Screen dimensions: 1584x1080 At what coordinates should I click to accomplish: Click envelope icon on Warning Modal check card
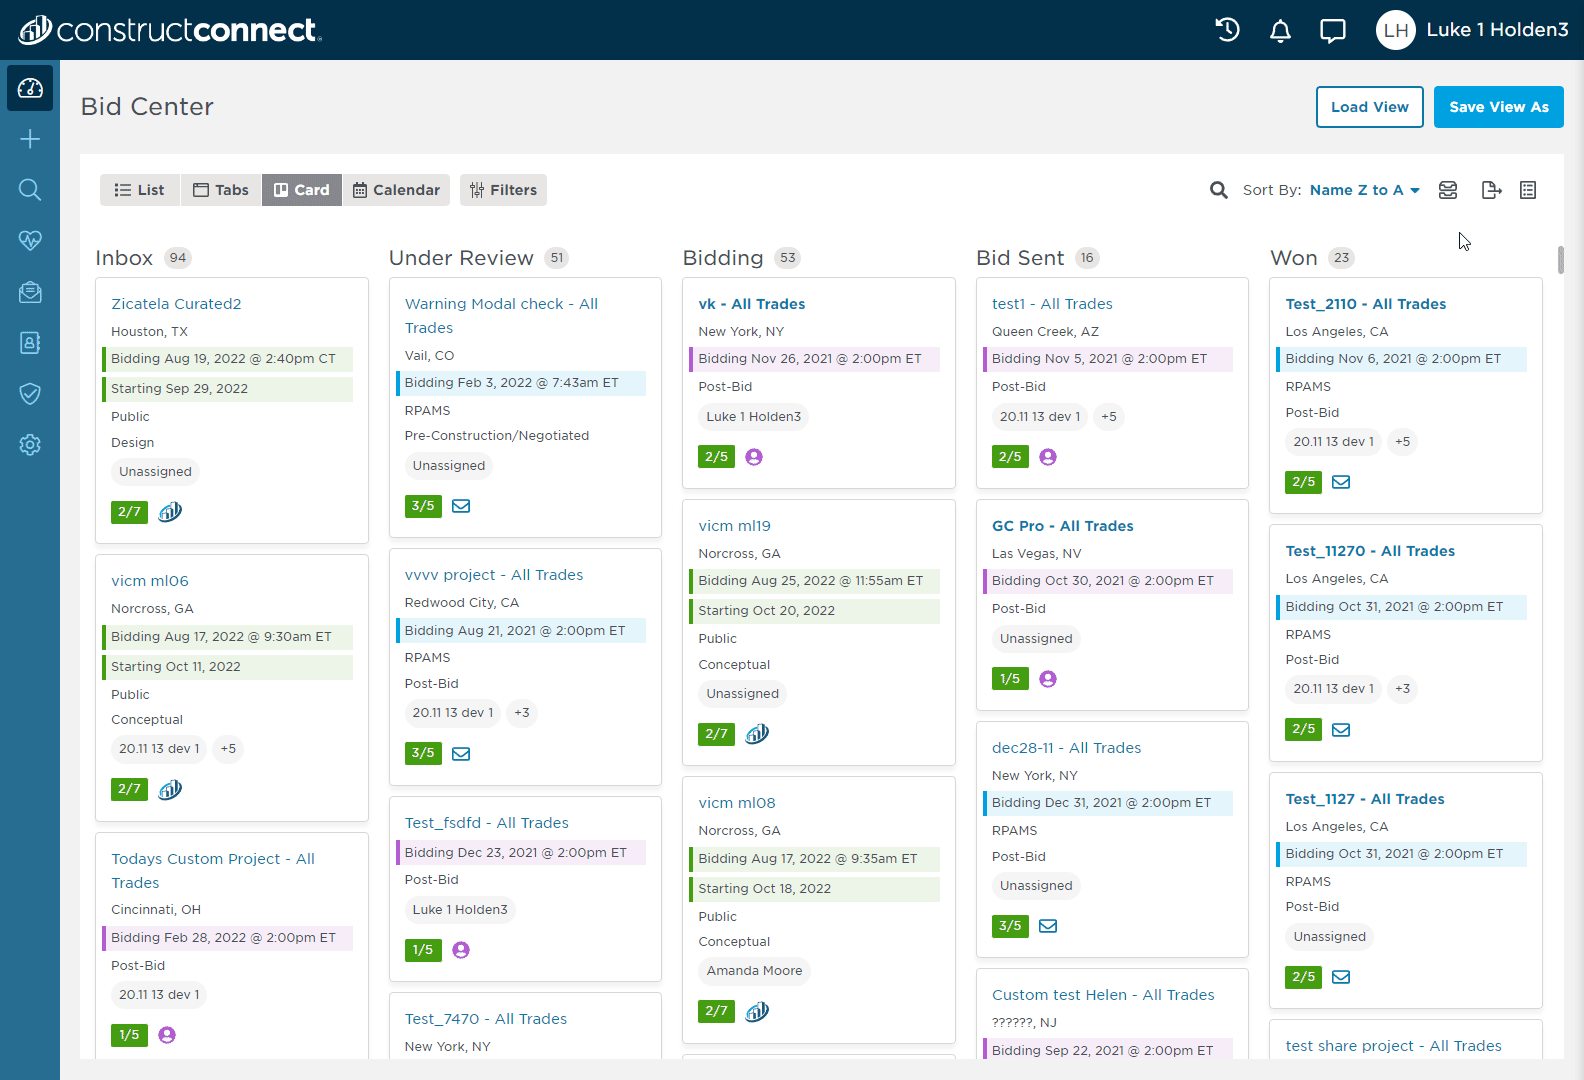point(461,506)
